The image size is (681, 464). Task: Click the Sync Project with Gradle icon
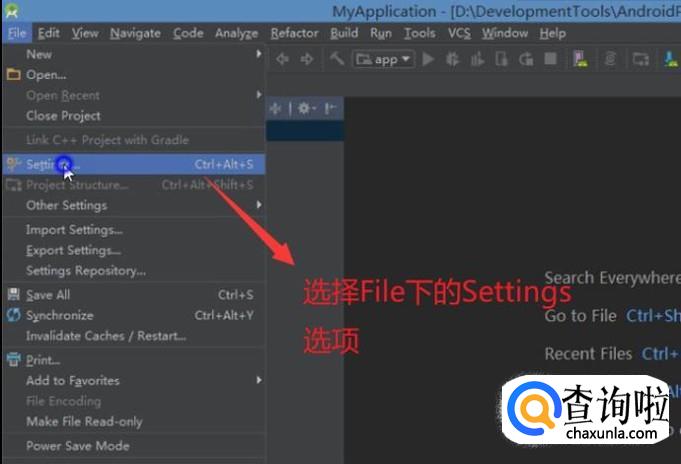tap(610, 59)
